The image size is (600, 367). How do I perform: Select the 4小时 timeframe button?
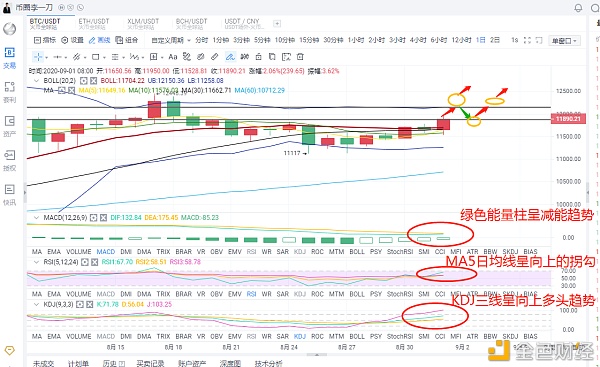[417, 40]
